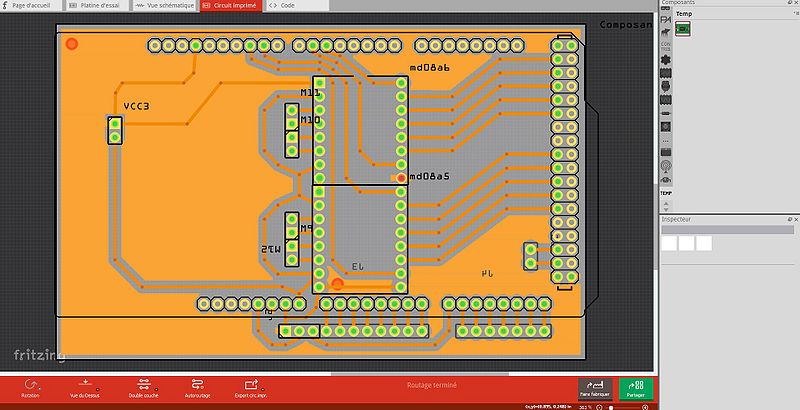The width and height of the screenshot is (800, 410).
Task: Click the zoom slider track
Action: (x=619, y=406)
